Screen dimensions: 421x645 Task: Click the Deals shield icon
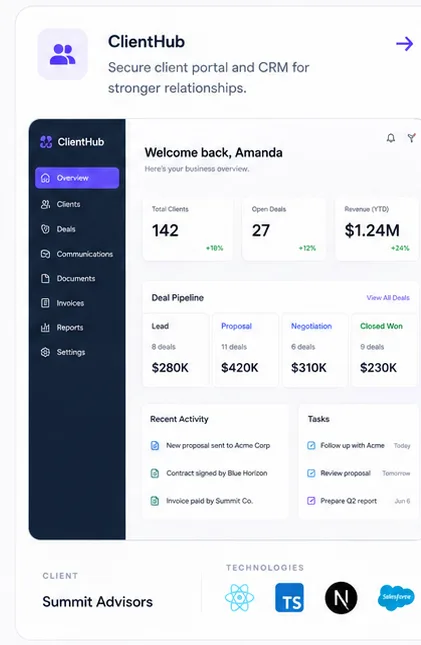click(45, 229)
